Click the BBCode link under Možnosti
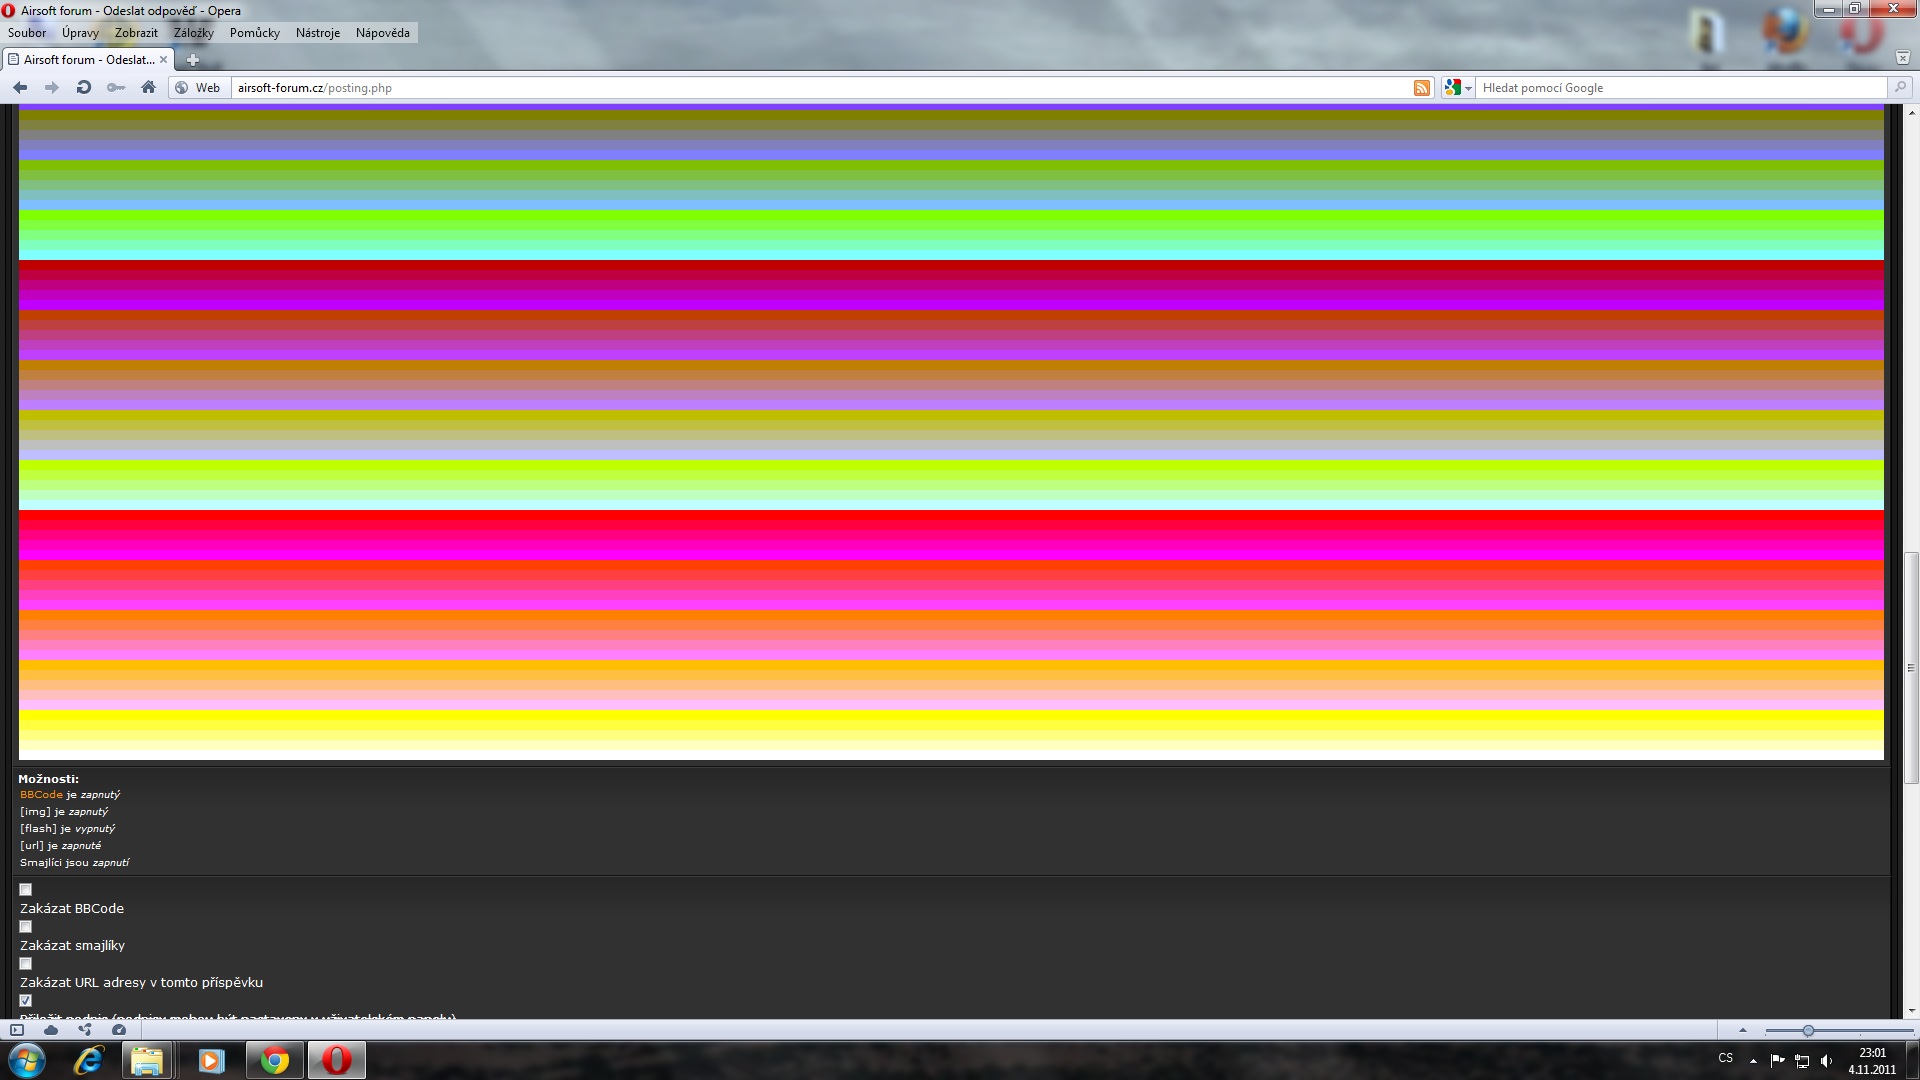 tap(41, 795)
